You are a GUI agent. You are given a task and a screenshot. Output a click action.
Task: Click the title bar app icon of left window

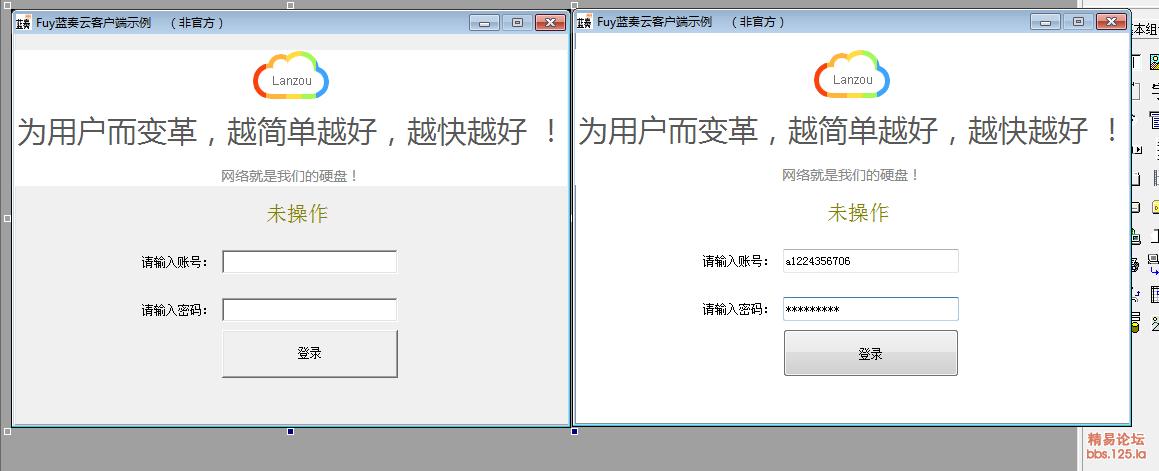click(24, 22)
